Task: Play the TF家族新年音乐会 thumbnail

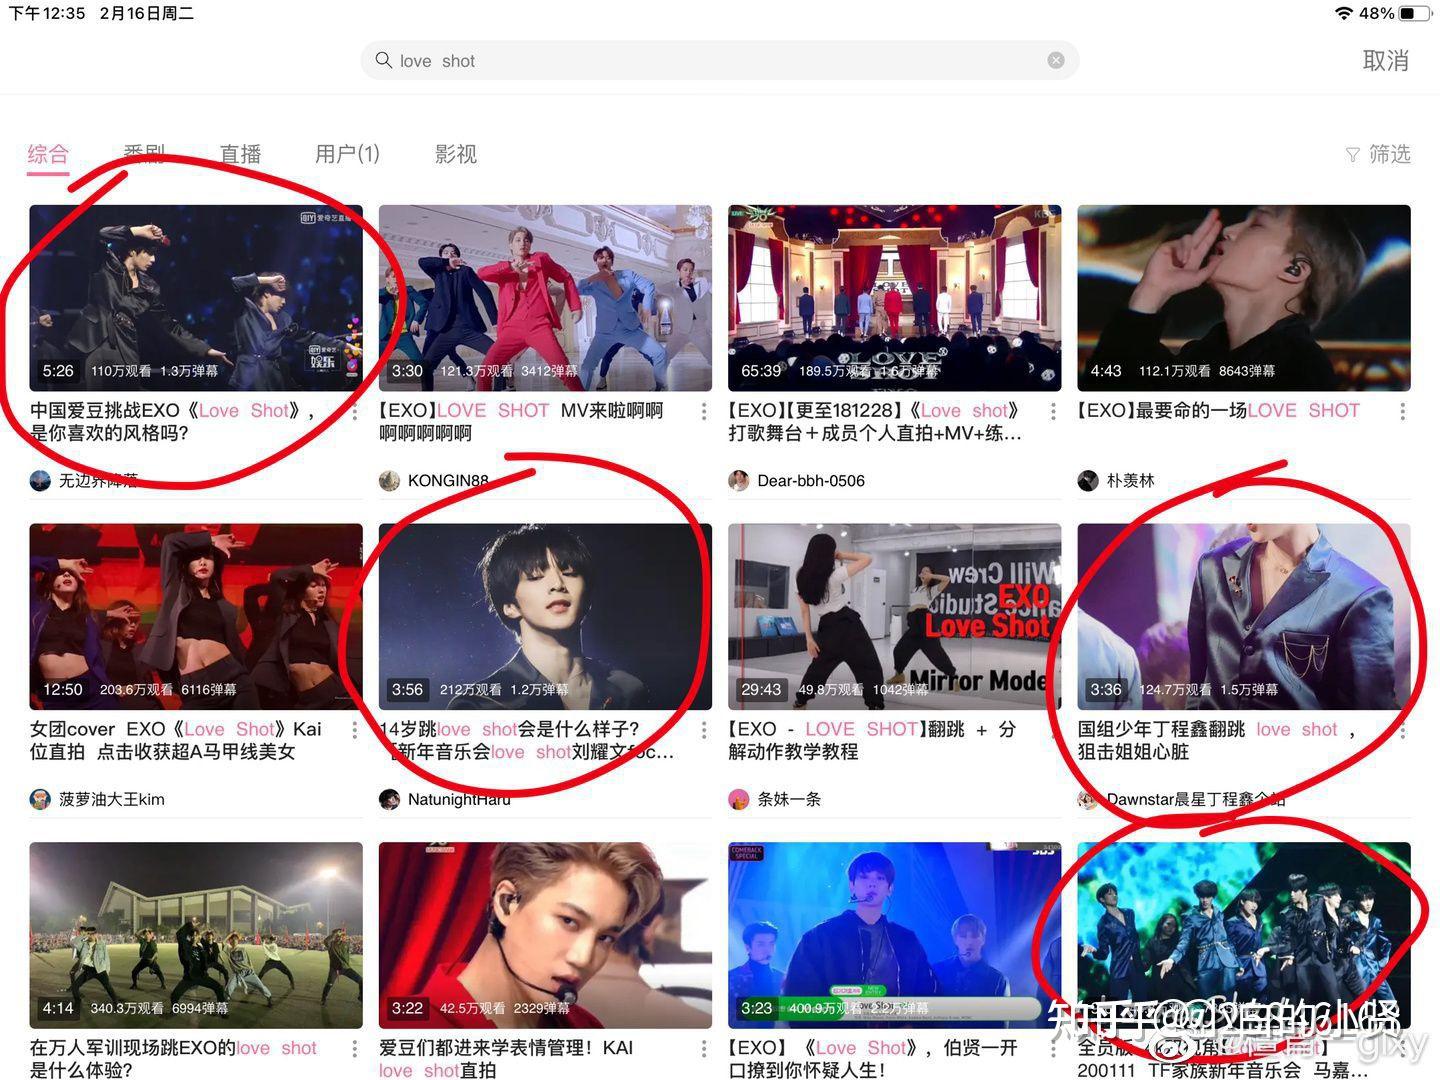Action: (x=1244, y=935)
